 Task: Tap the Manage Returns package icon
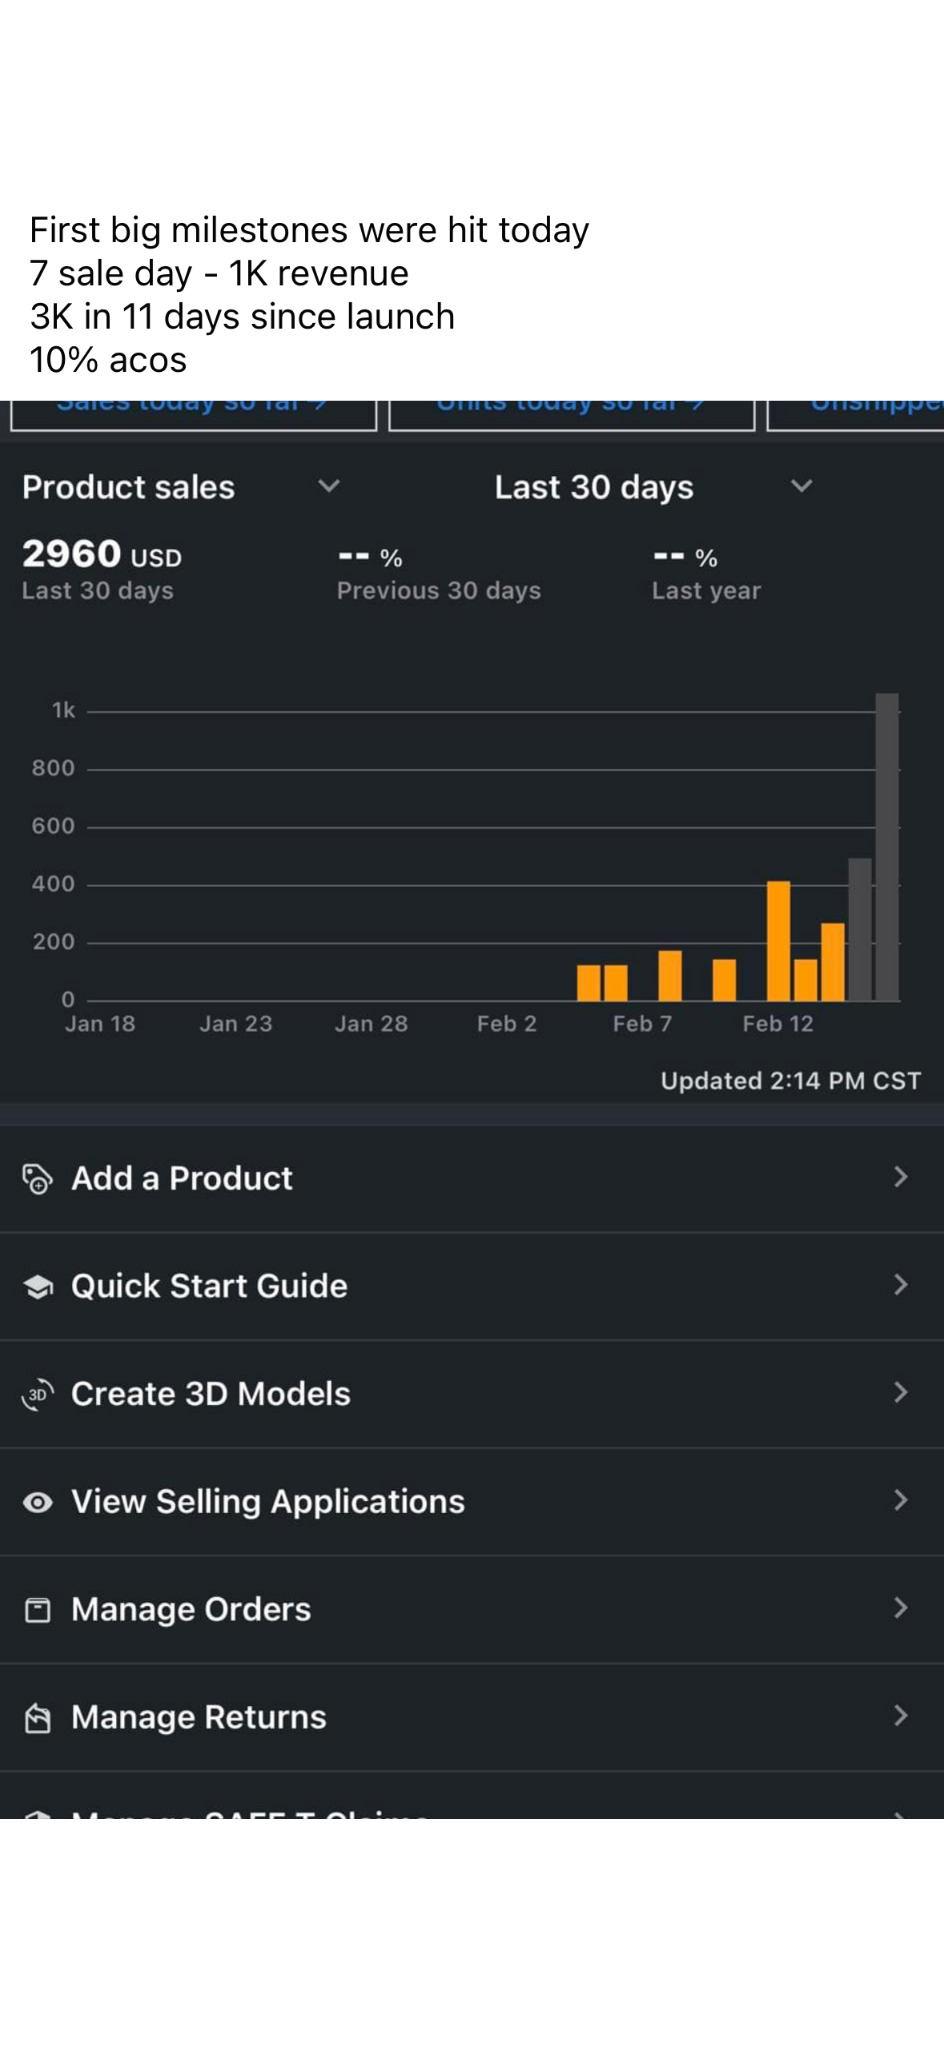(x=37, y=1718)
